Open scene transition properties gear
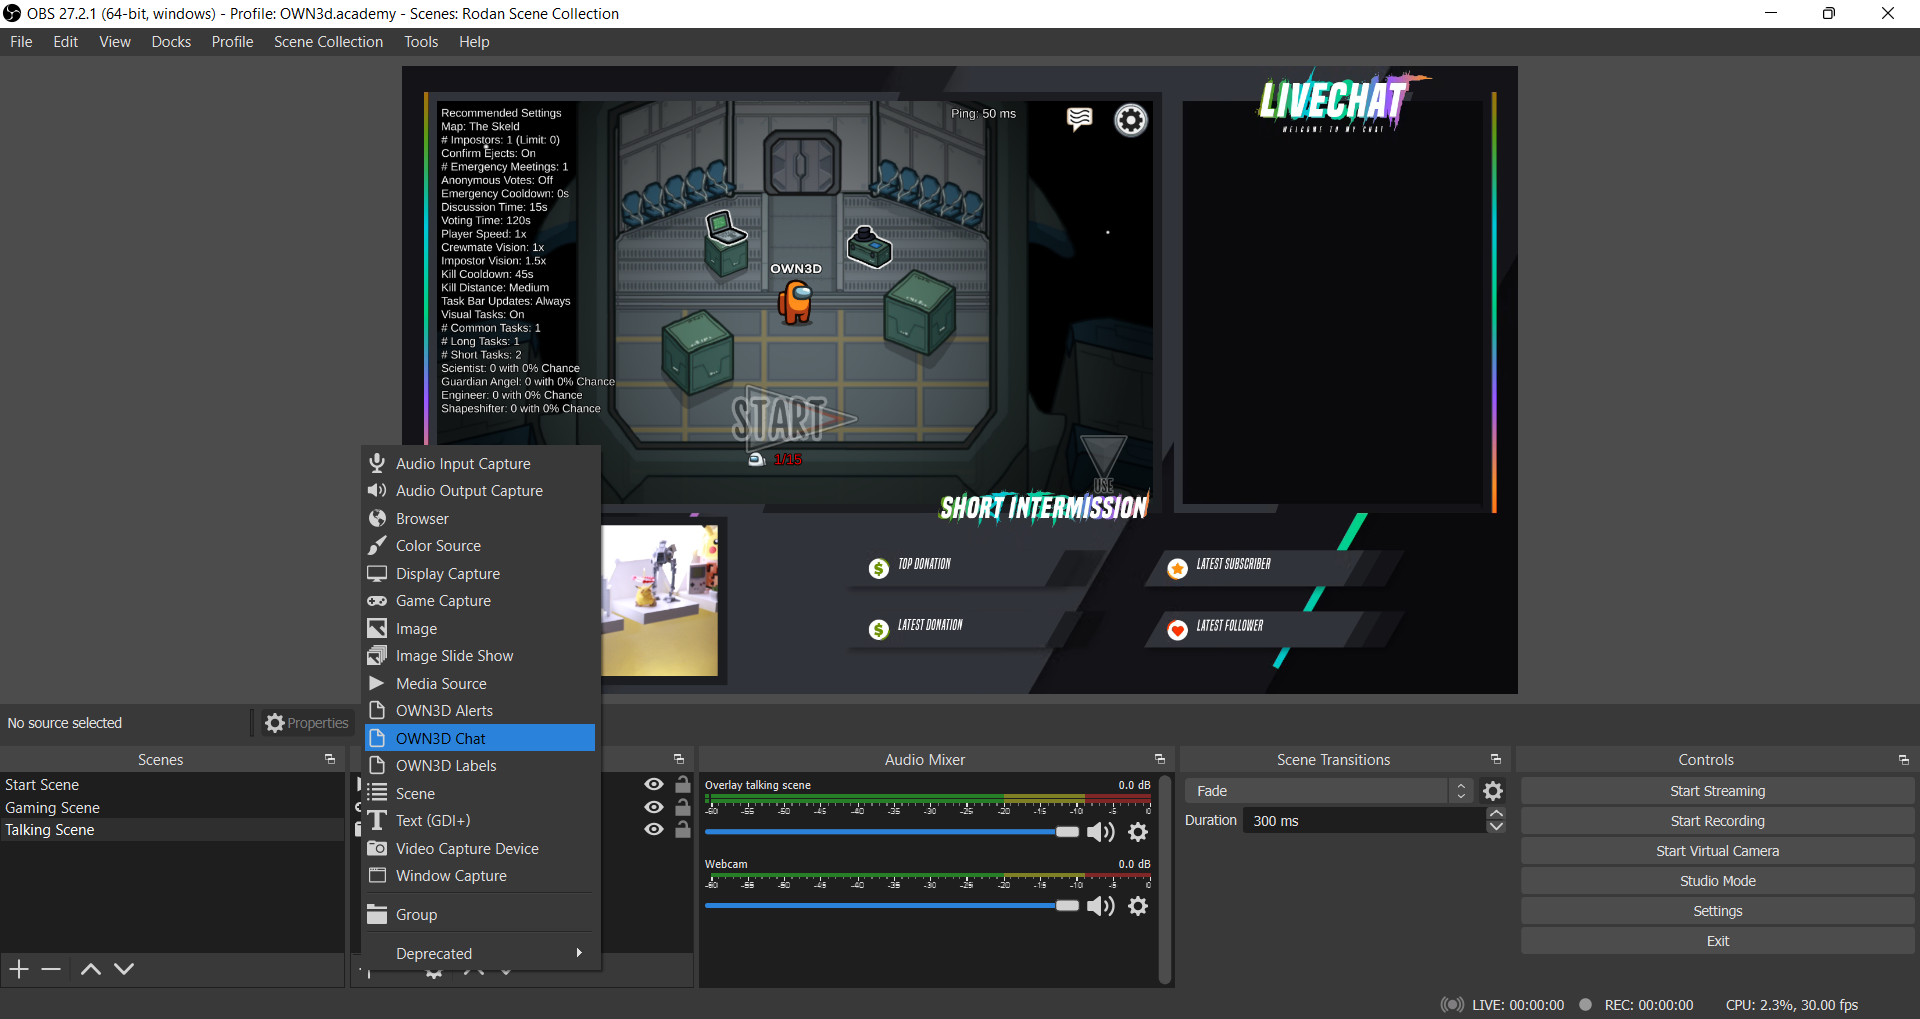This screenshot has height=1019, width=1920. (x=1493, y=791)
